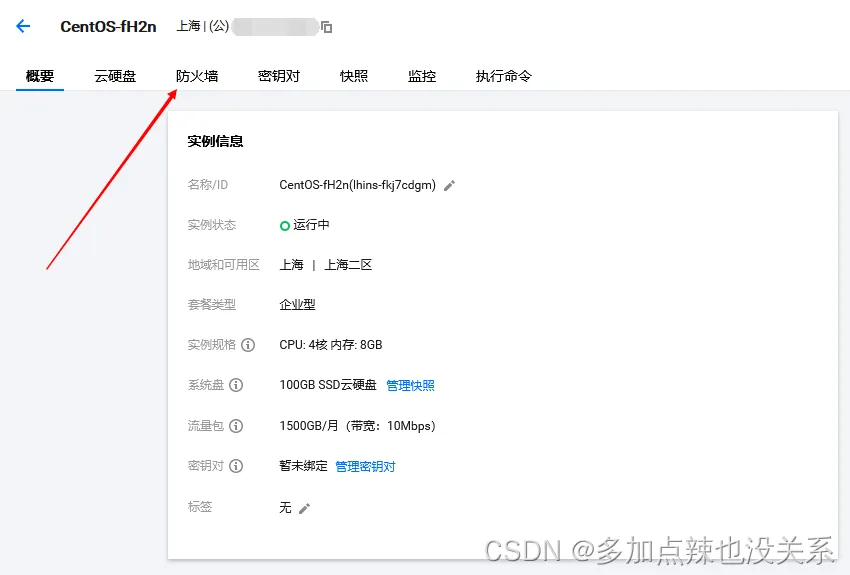Click the 上海二区 availability zone text
850x575 pixels.
click(348, 265)
